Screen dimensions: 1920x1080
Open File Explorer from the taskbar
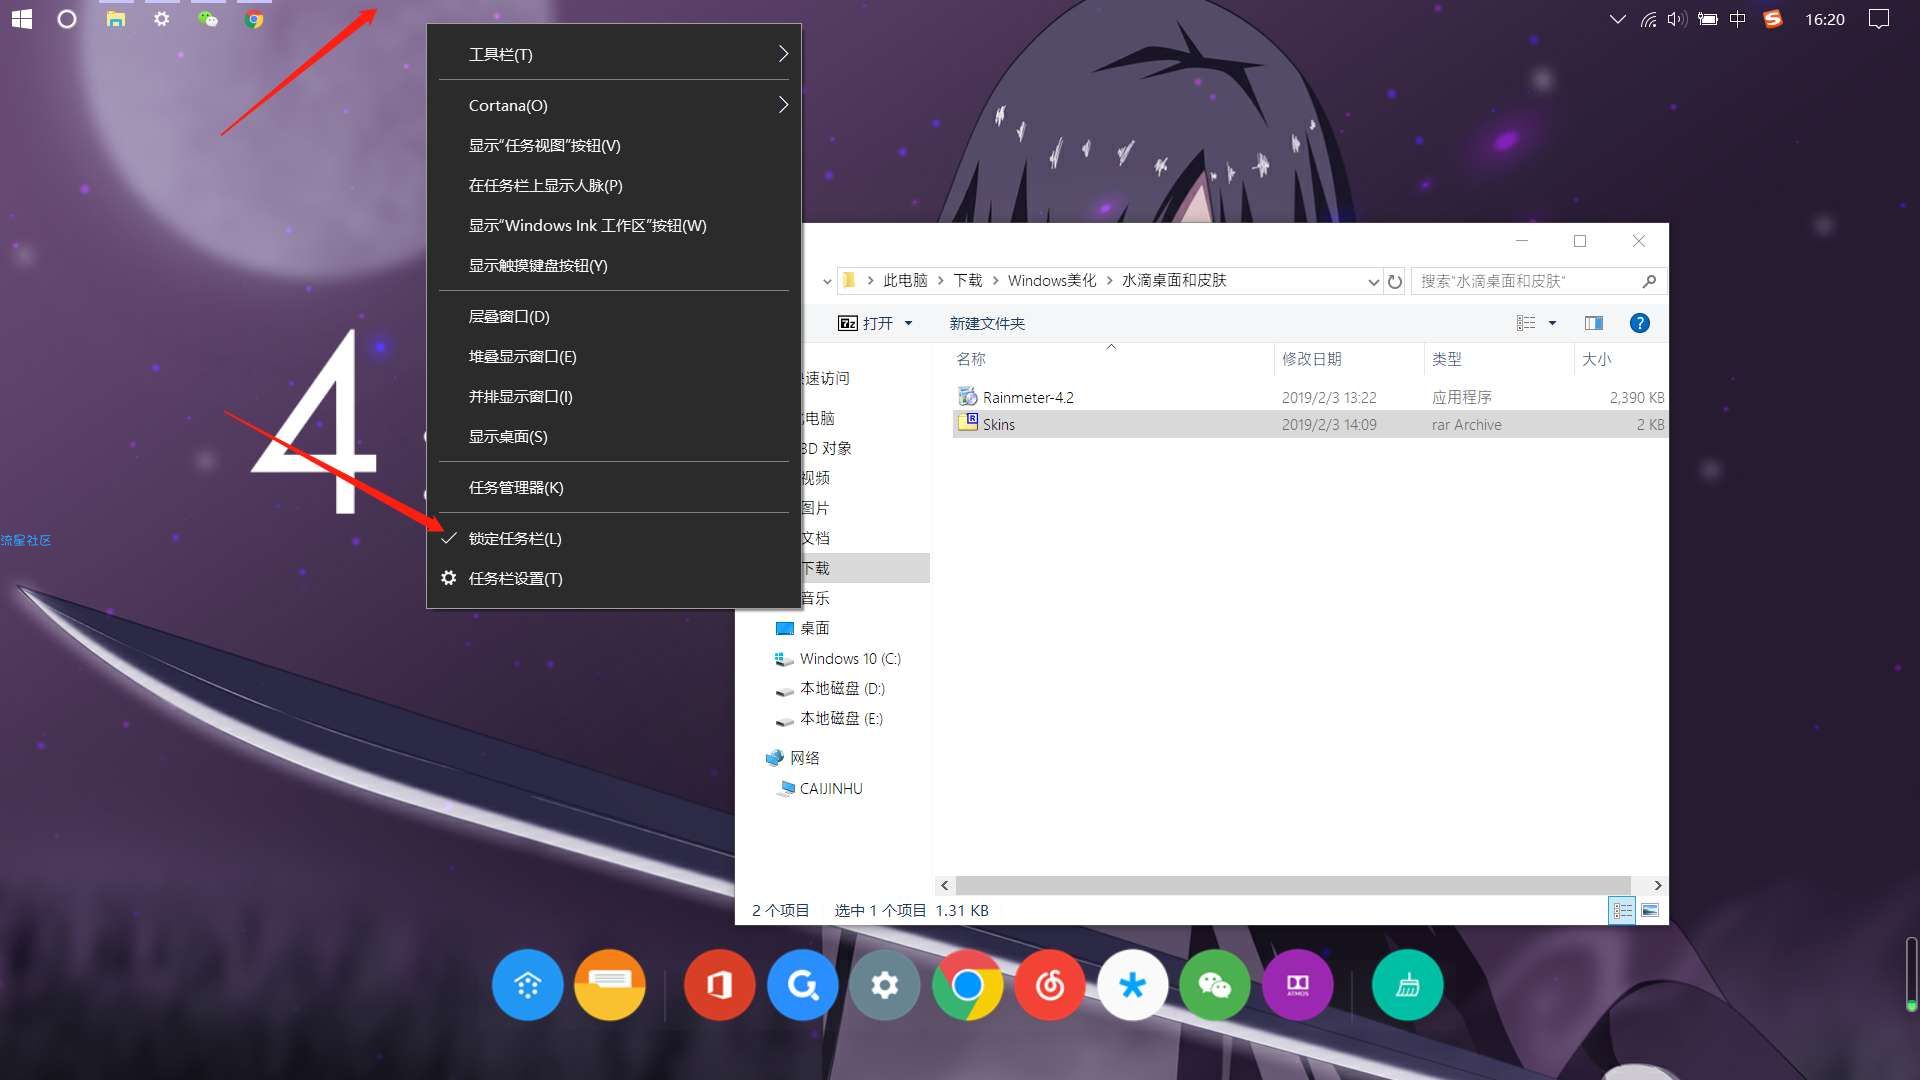click(116, 19)
